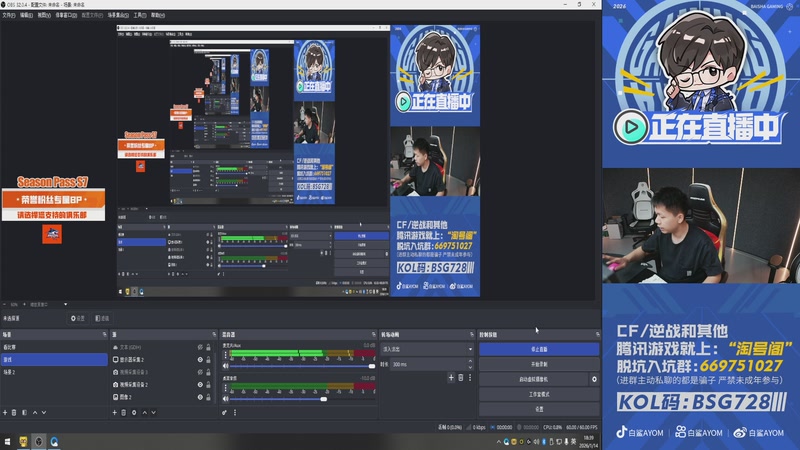Toggle lock on the Image 2 source

(x=208, y=397)
